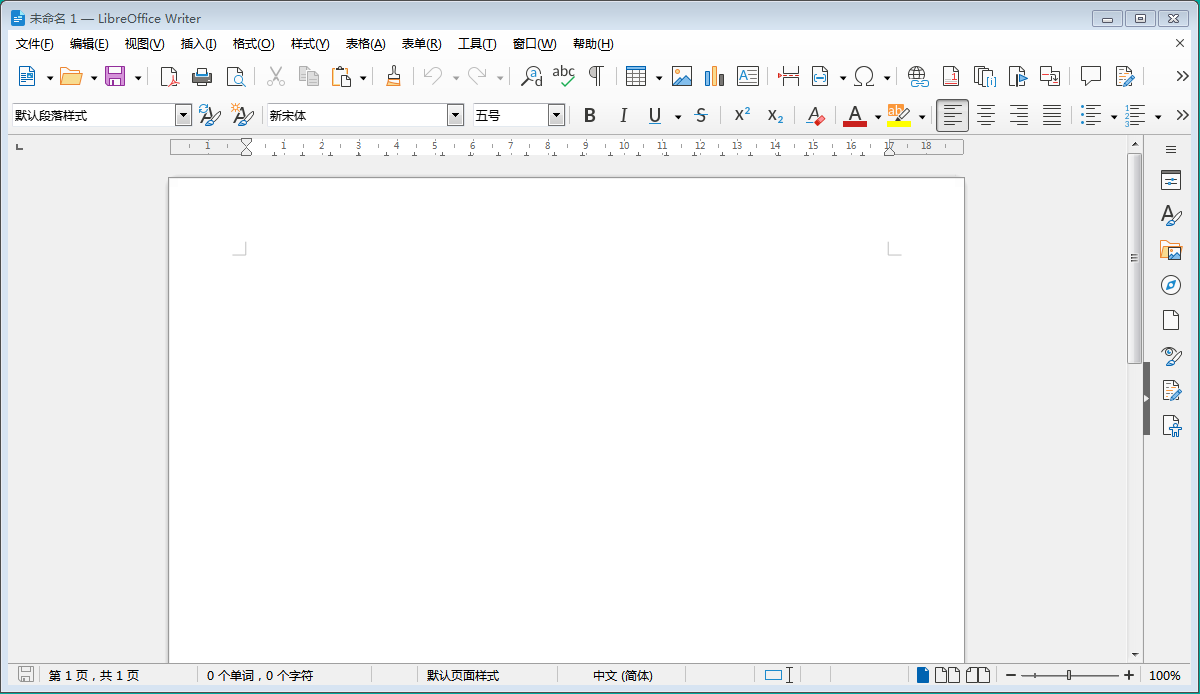Image resolution: width=1200 pixels, height=694 pixels.
Task: Open the Gallery sidebar panel
Action: click(x=1171, y=250)
